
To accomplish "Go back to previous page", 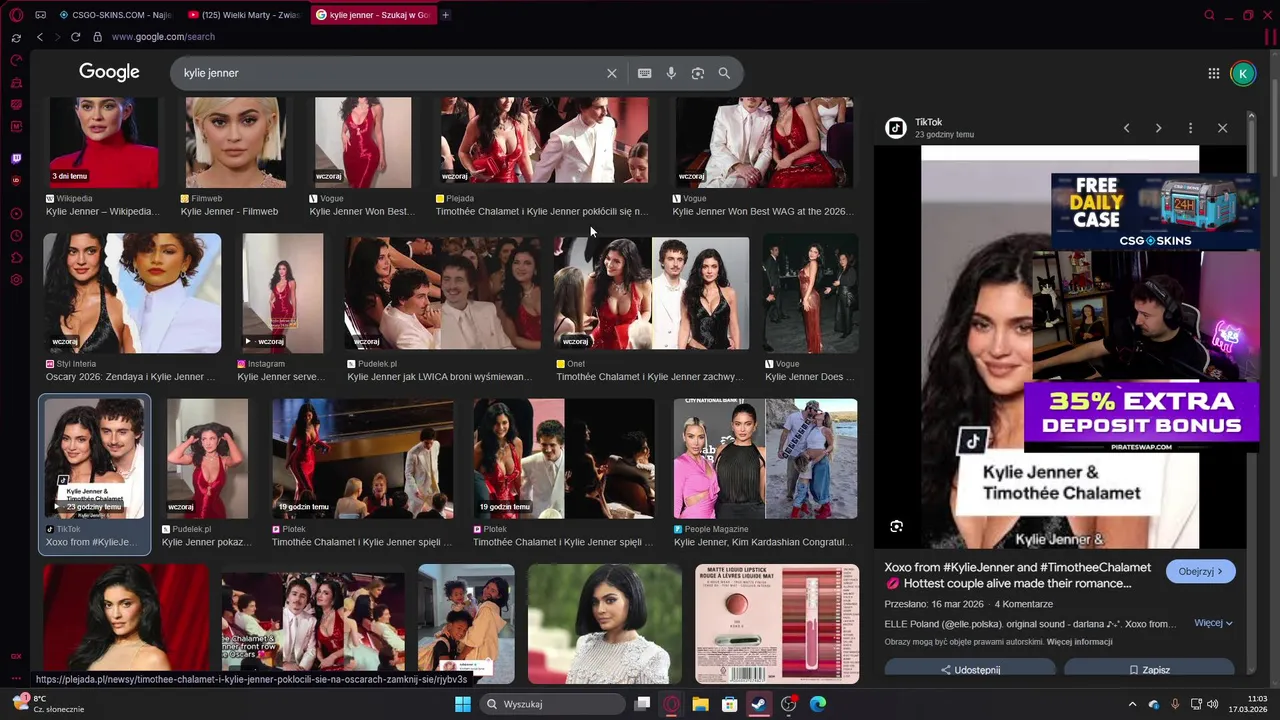I will click(x=40, y=37).
